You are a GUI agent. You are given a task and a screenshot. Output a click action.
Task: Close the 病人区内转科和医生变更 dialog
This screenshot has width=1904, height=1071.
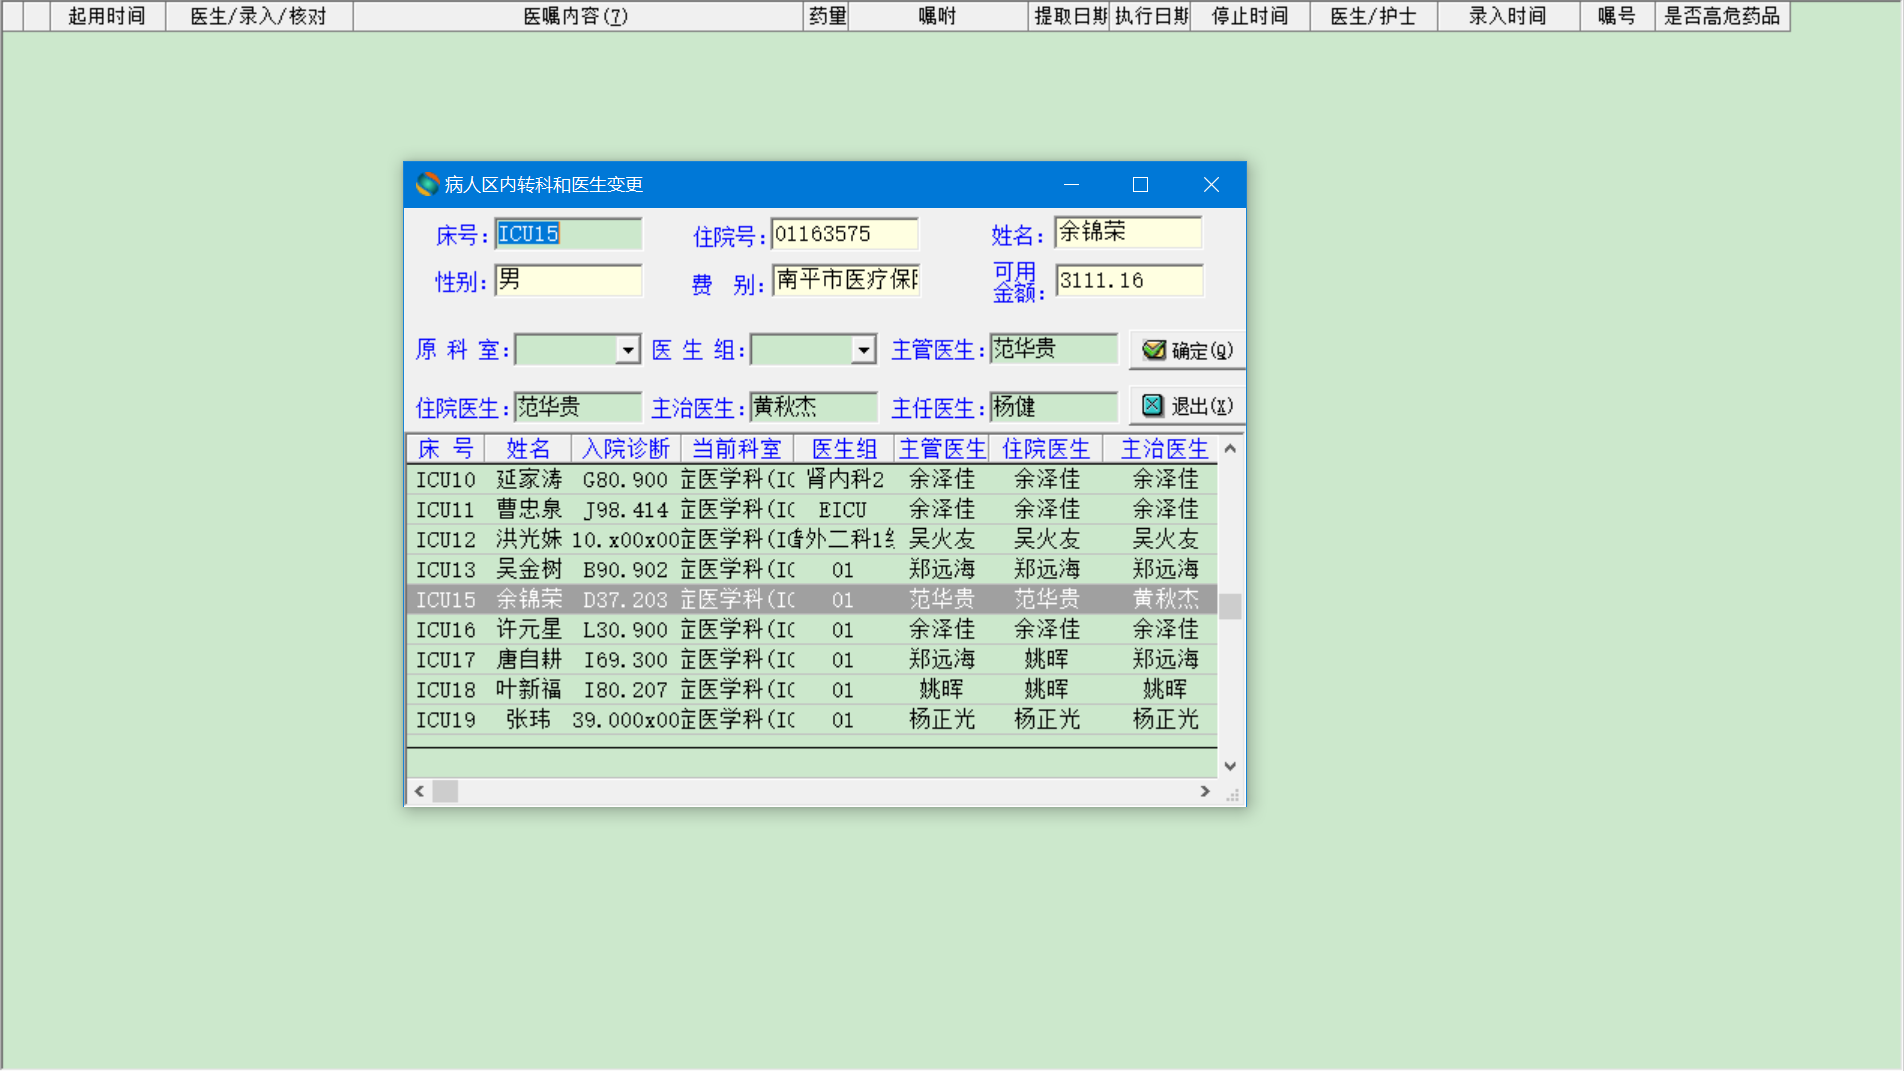[1211, 184]
